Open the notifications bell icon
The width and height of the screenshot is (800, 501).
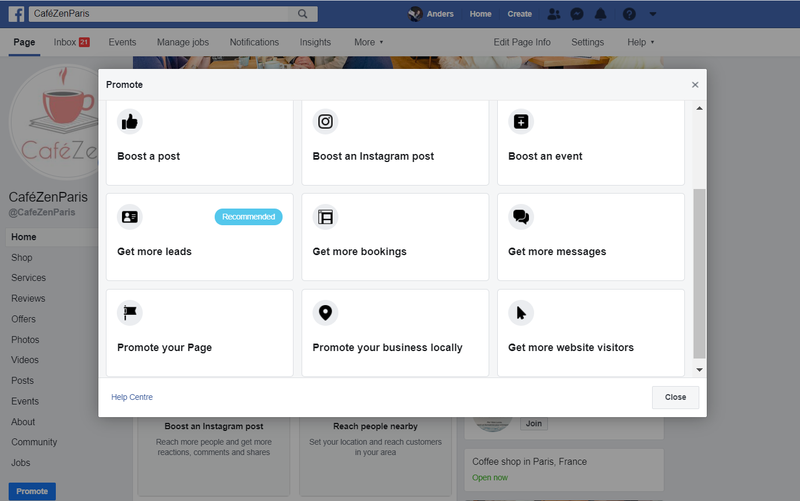tap(601, 14)
